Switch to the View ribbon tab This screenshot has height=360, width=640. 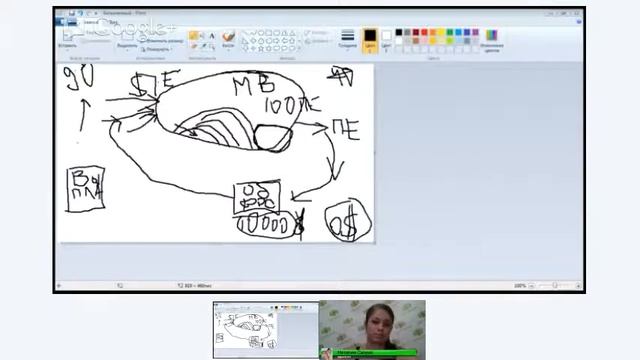point(113,22)
